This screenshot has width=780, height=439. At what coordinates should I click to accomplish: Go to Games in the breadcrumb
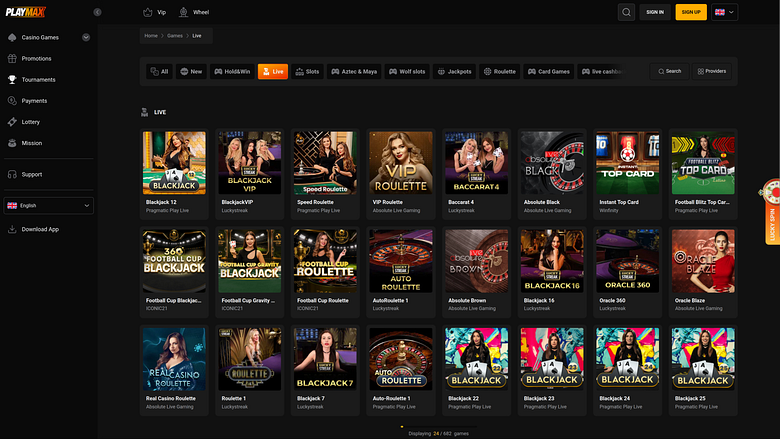point(175,36)
